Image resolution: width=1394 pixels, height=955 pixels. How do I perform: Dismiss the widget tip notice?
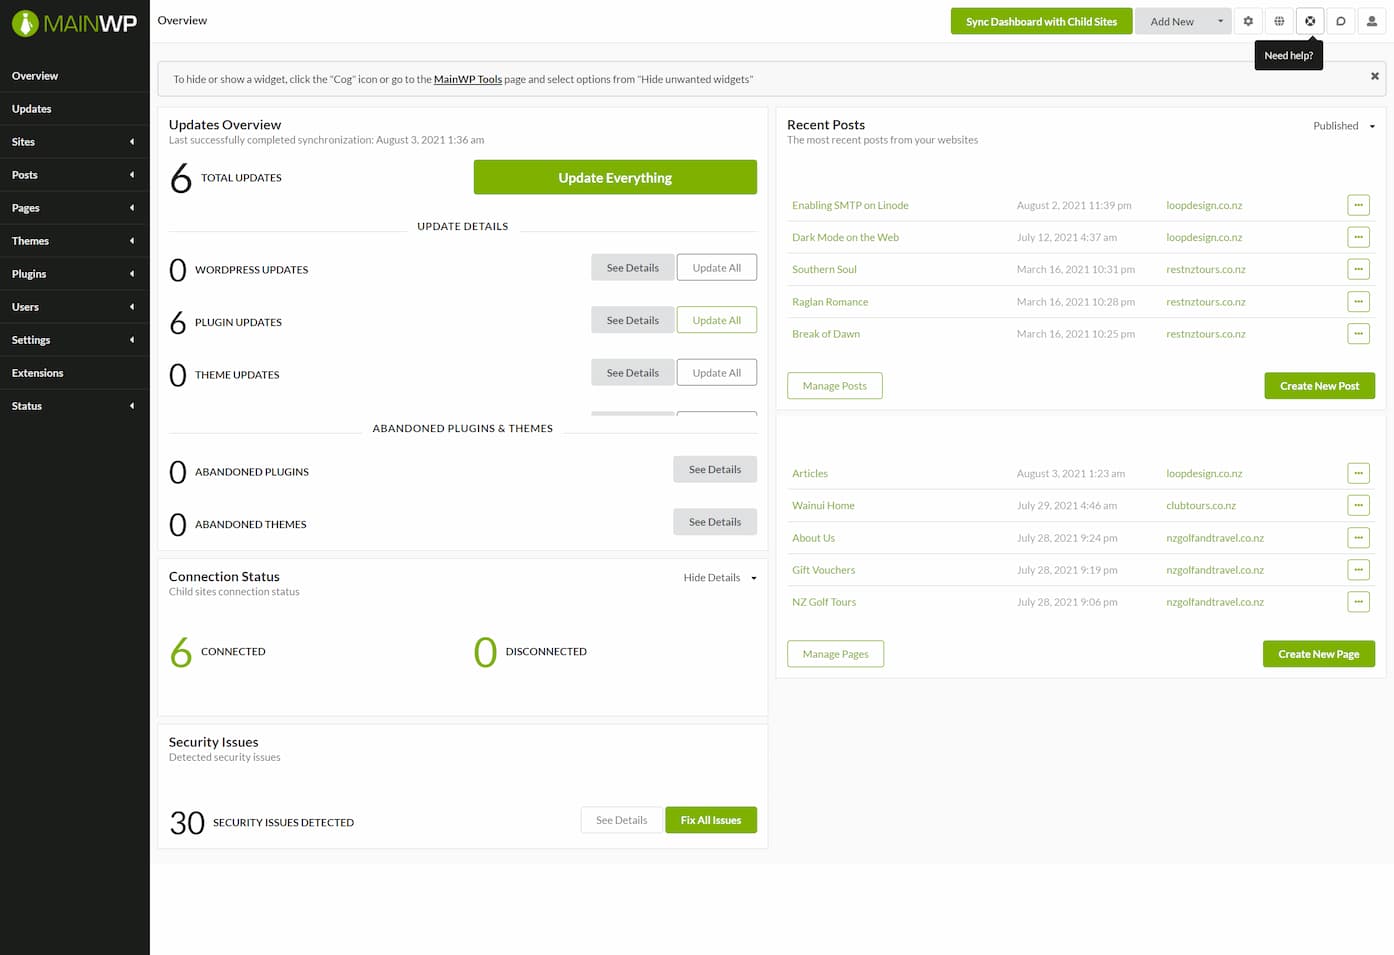(x=1375, y=76)
